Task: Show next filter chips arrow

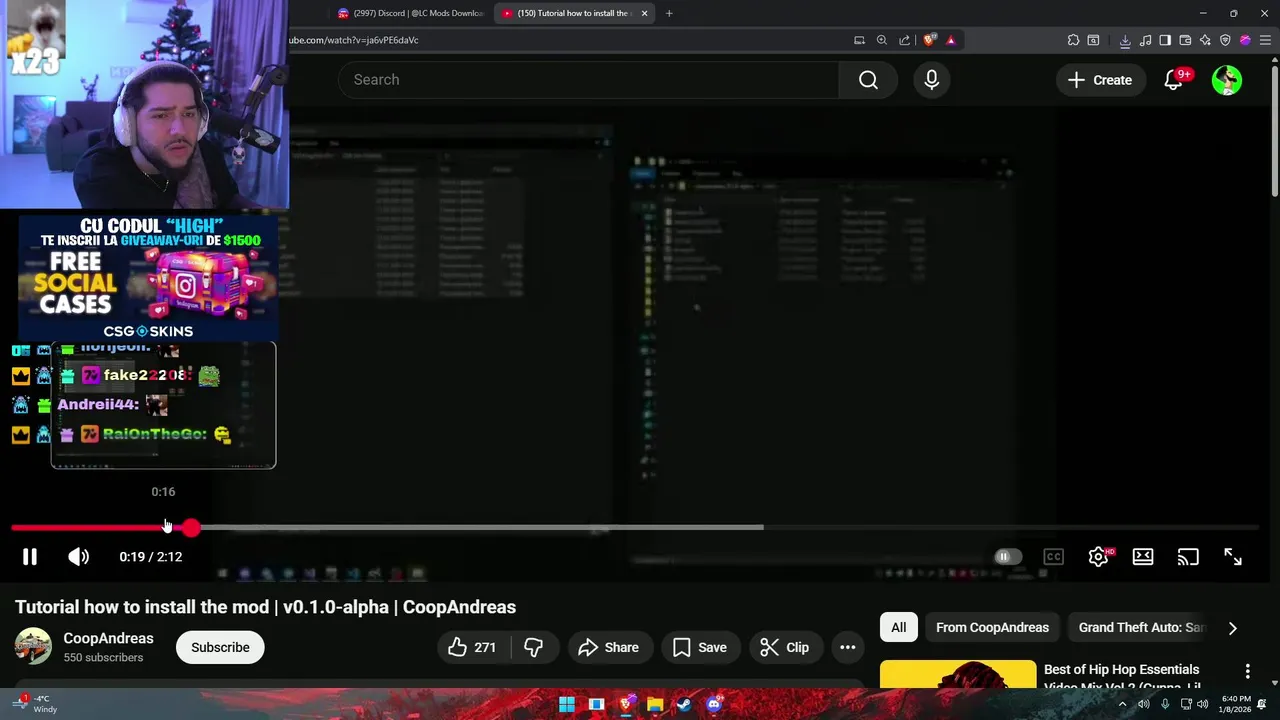Action: [1232, 628]
